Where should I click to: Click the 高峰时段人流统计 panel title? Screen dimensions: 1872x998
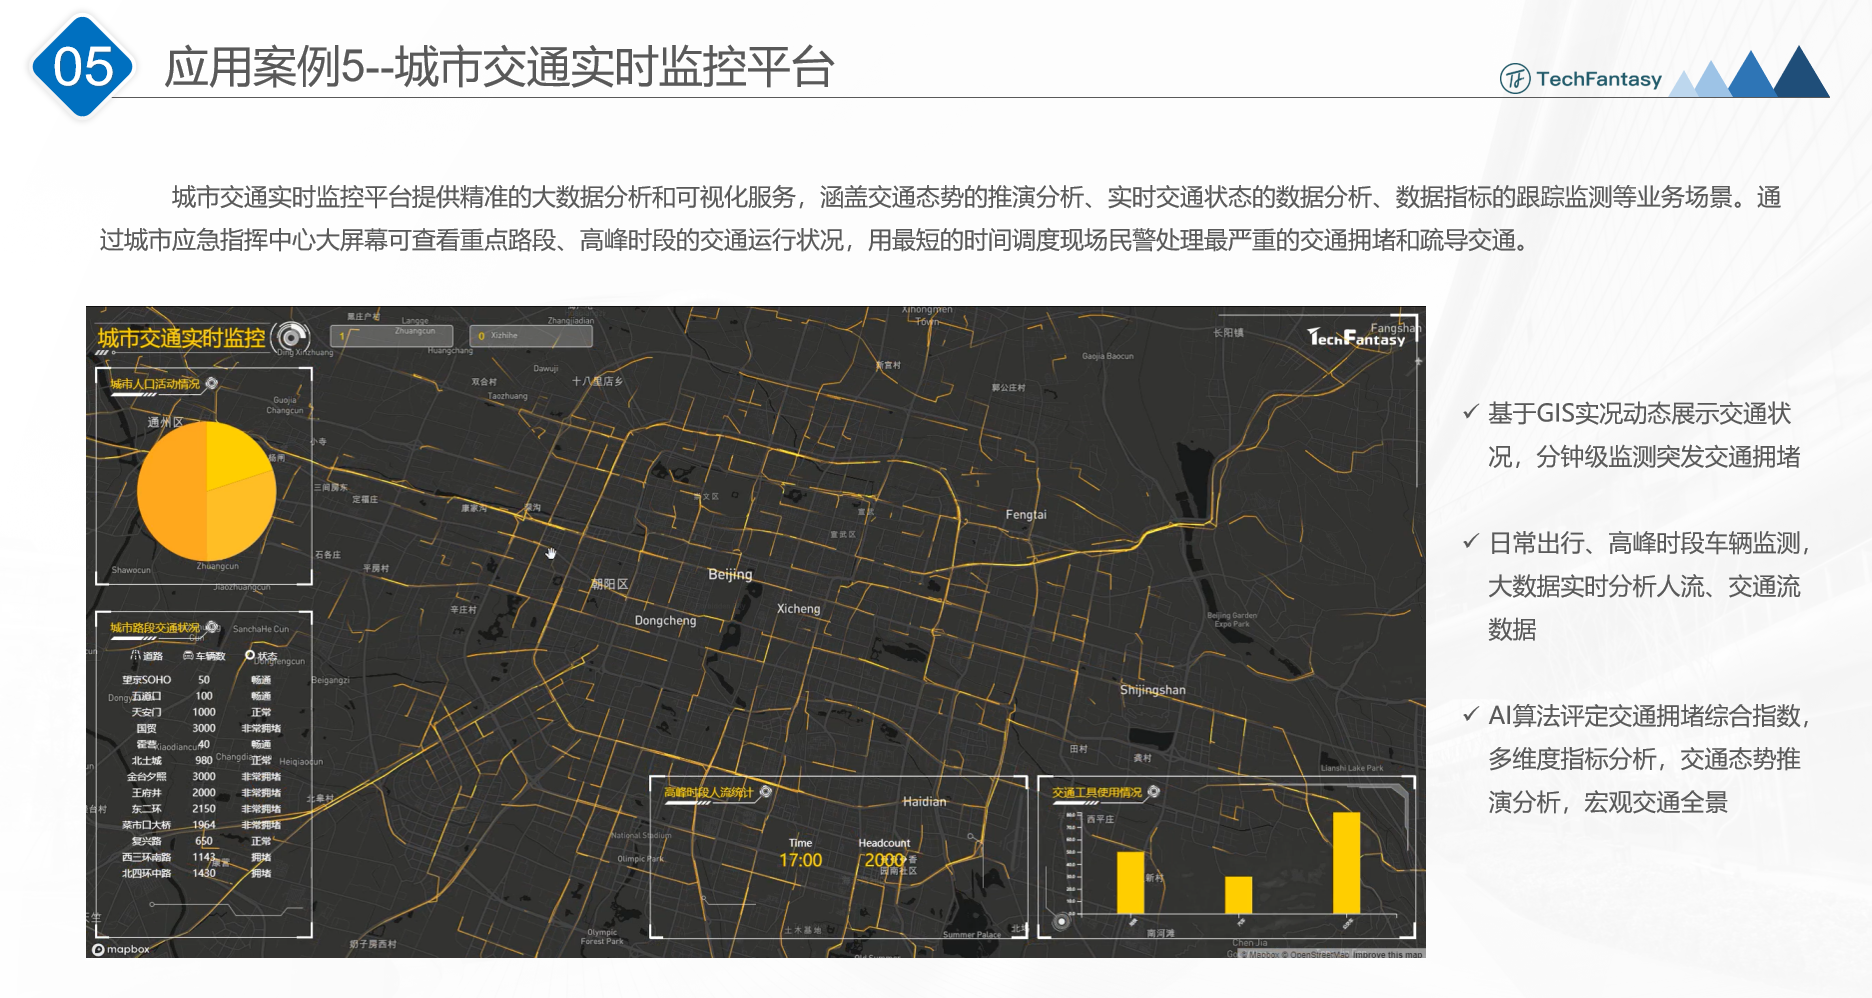tap(709, 792)
